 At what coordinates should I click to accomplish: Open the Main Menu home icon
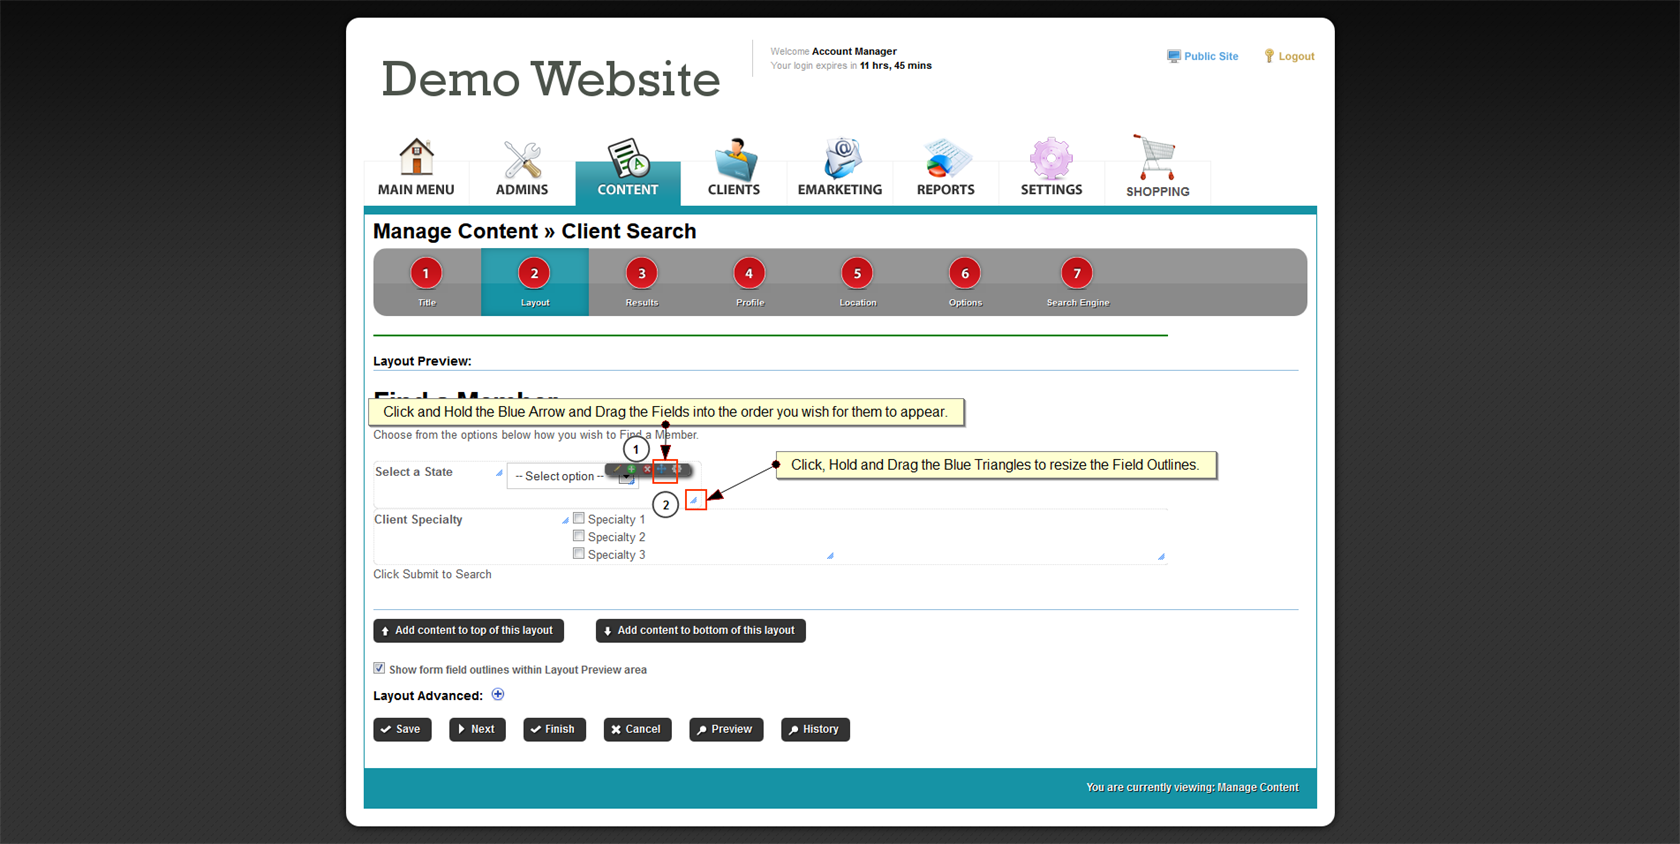point(416,158)
